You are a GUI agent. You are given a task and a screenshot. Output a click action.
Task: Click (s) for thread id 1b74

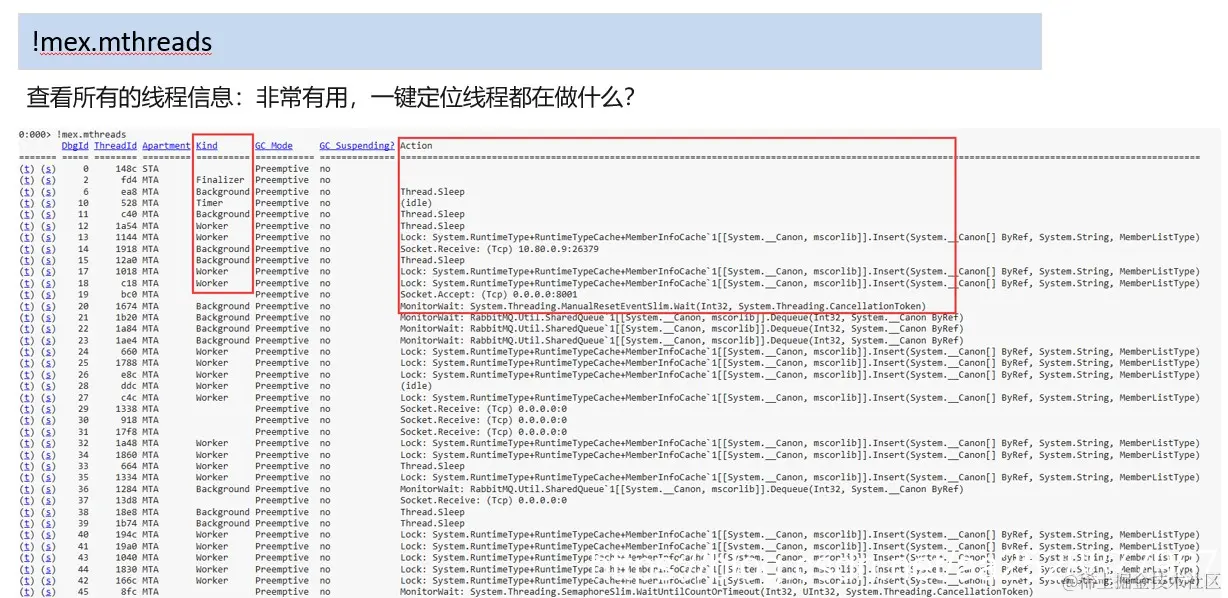(x=48, y=523)
